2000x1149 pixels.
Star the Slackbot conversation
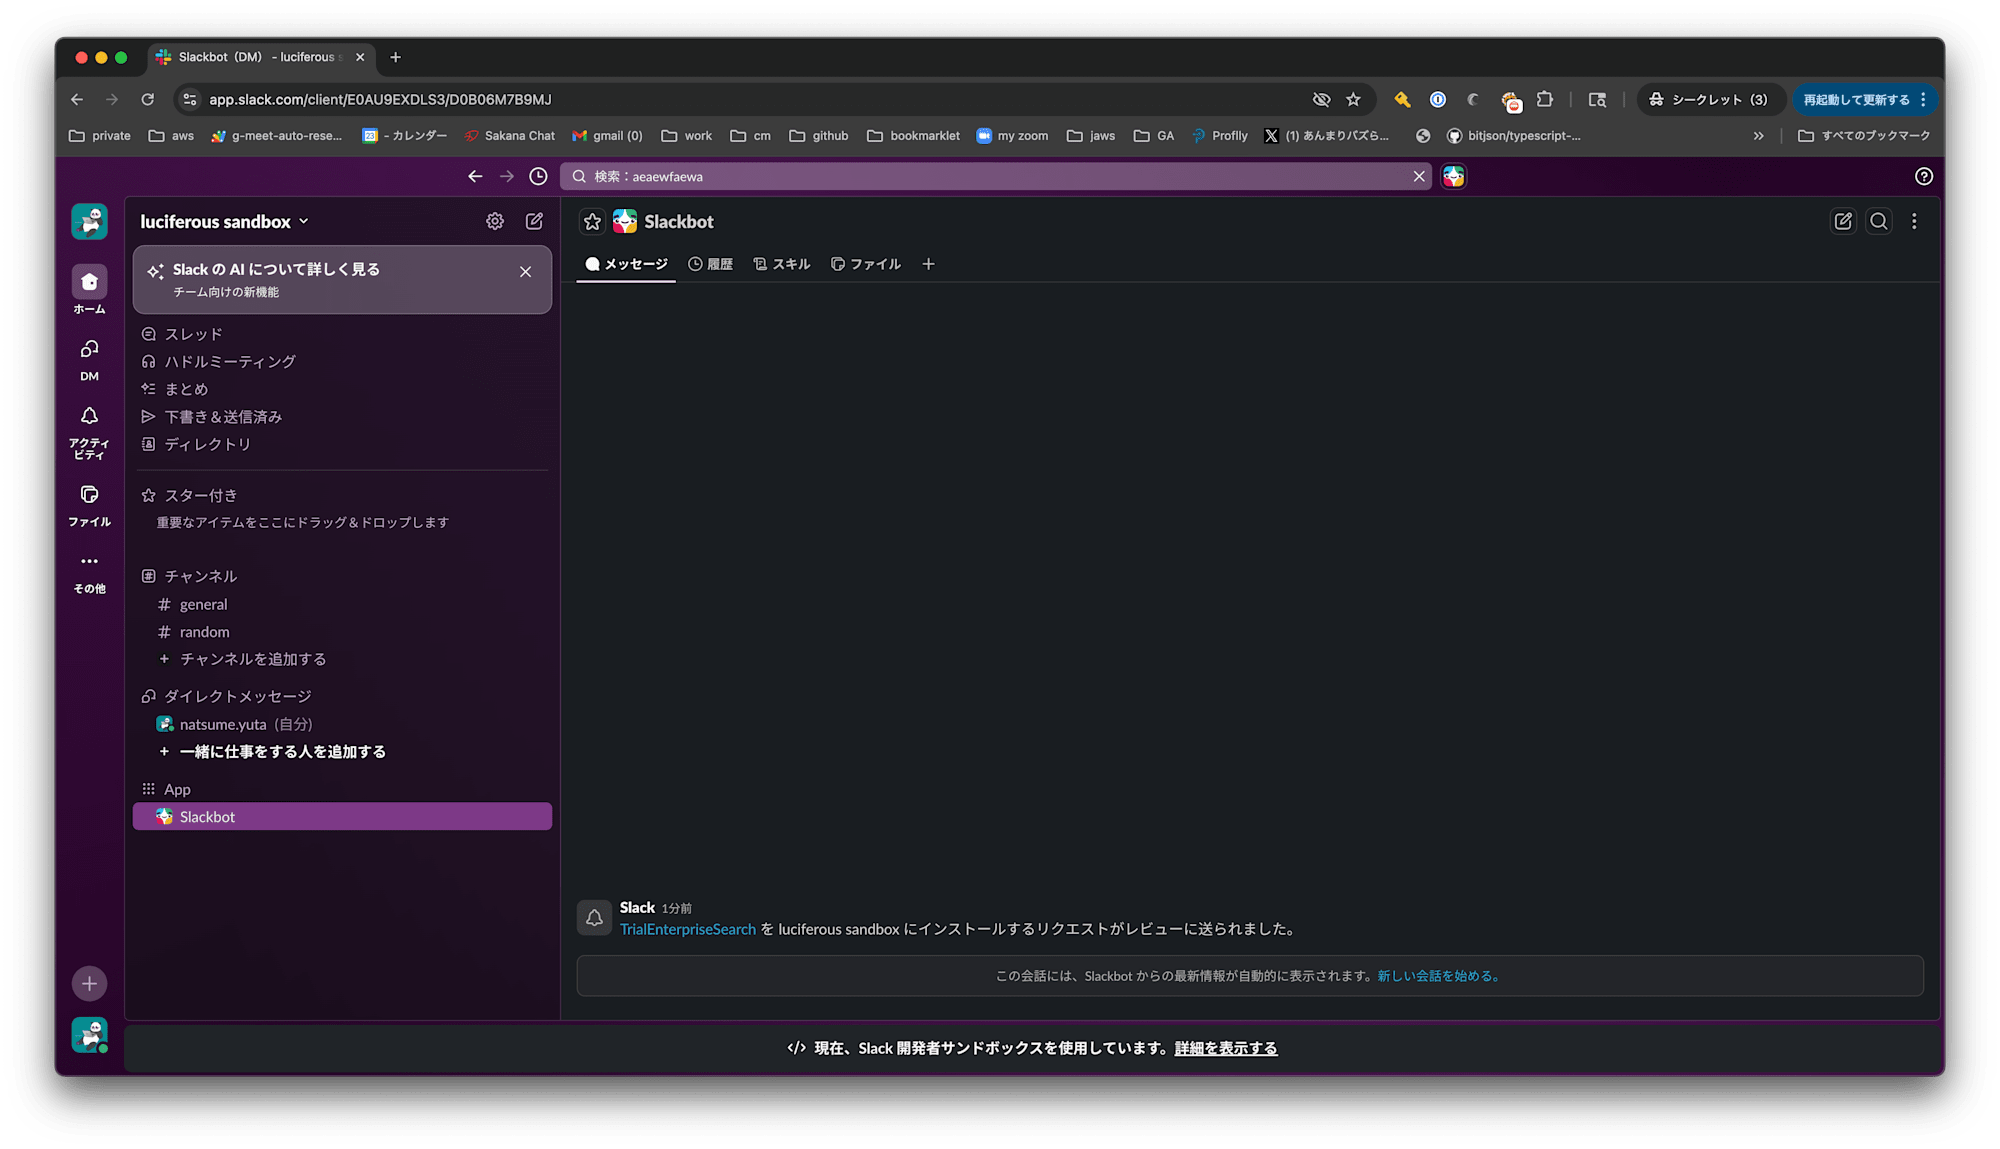click(593, 221)
